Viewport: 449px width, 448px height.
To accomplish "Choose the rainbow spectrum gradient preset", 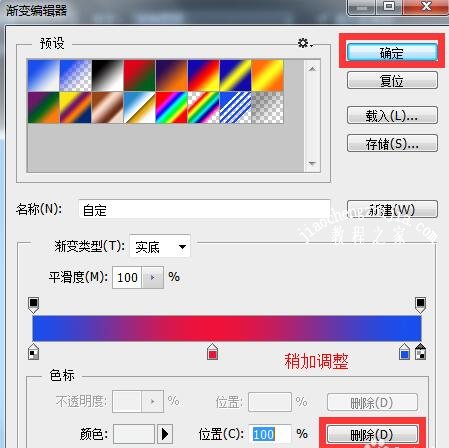I will [x=172, y=107].
